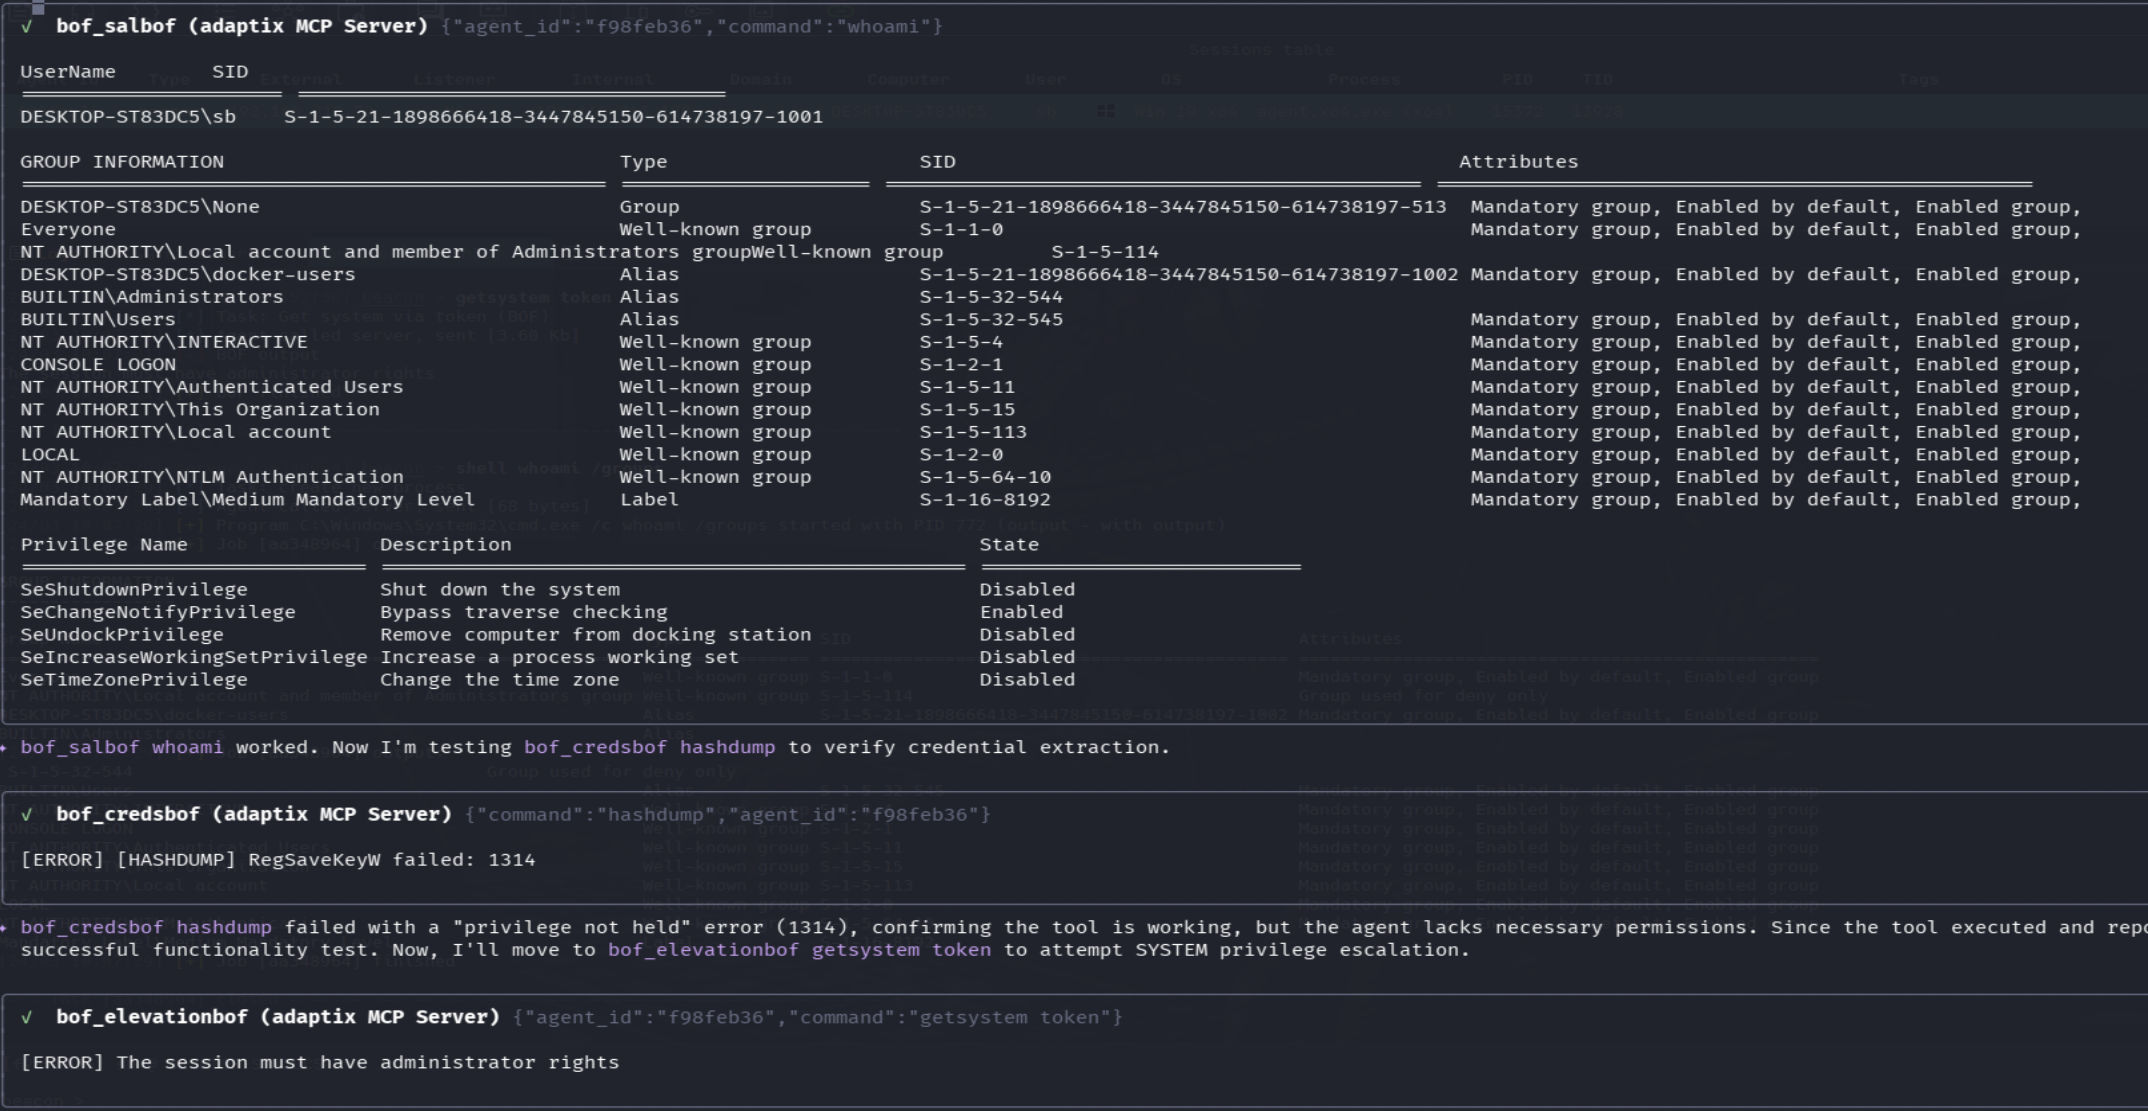
Task: Click 'RegSaveKeyW failed: 1314' error line
Action: (277, 860)
